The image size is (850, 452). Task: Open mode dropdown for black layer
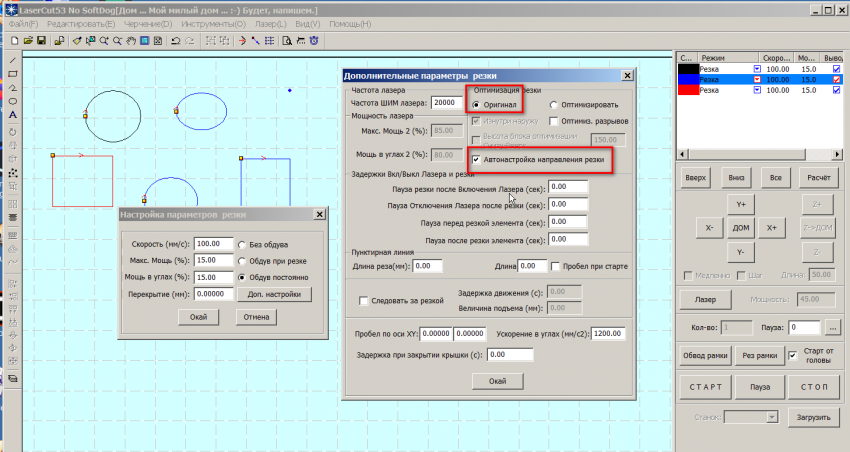click(757, 68)
